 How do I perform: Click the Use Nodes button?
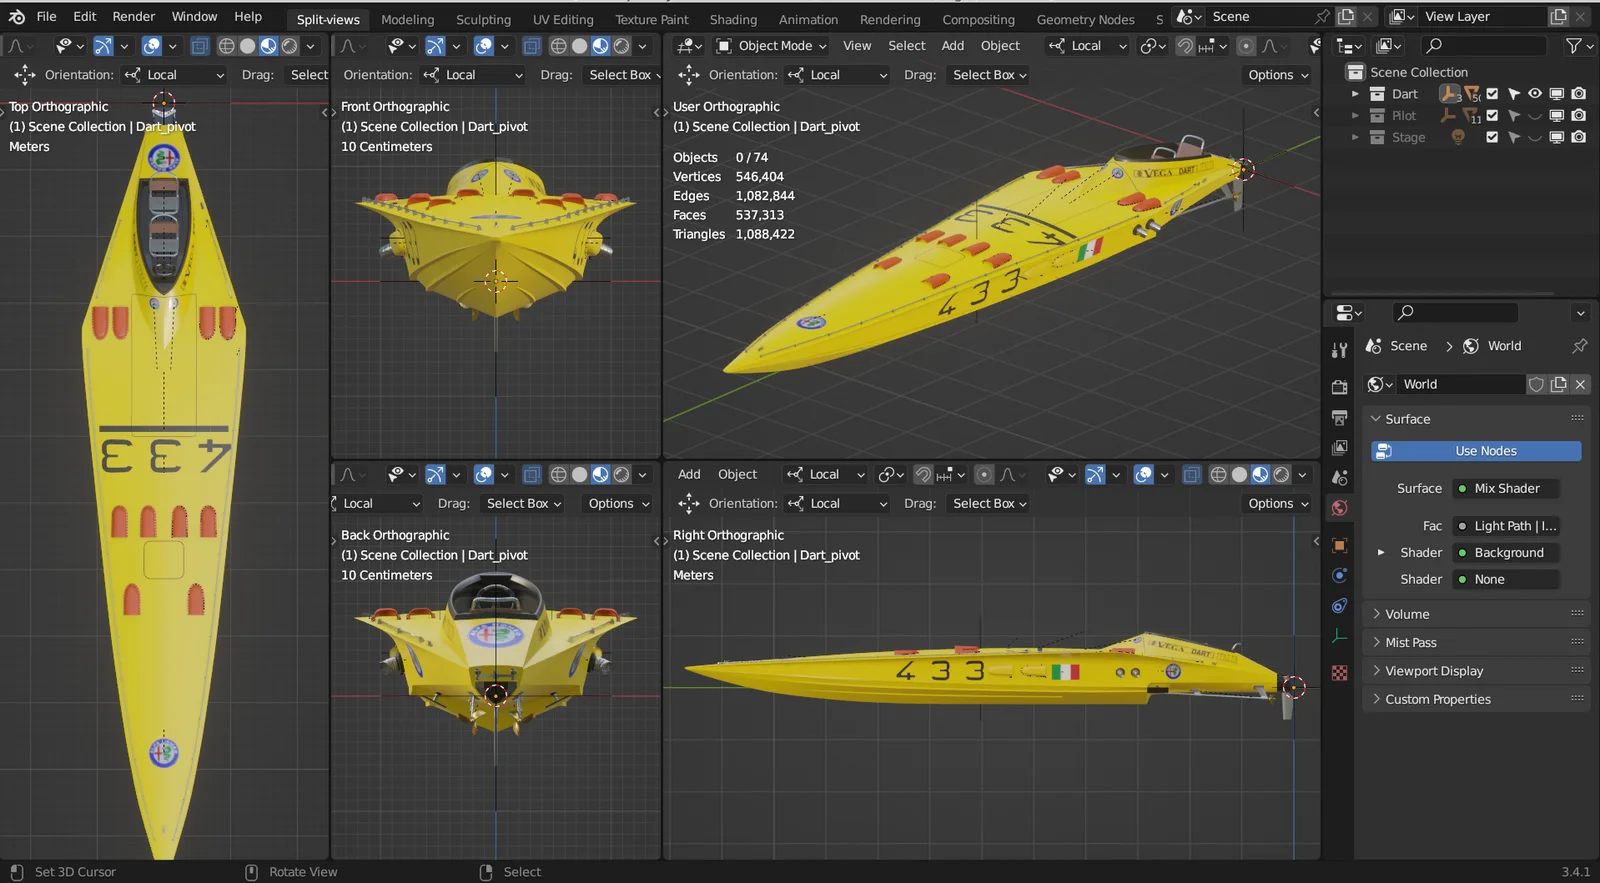click(1476, 451)
